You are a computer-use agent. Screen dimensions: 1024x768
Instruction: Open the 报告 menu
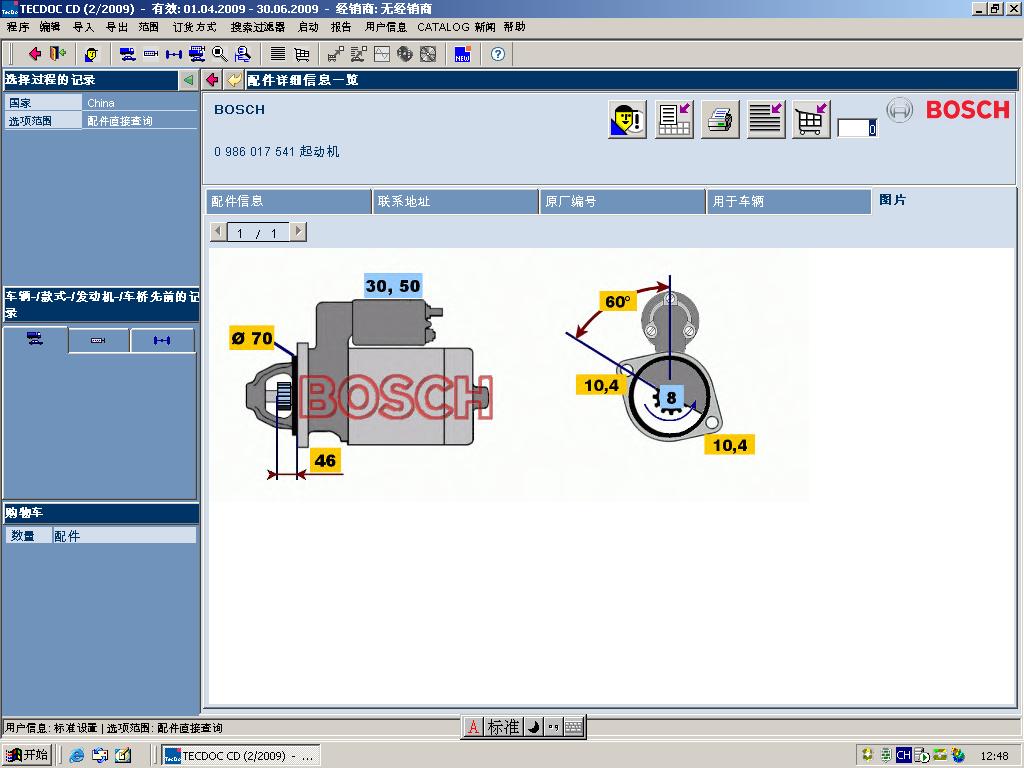pyautogui.click(x=341, y=27)
